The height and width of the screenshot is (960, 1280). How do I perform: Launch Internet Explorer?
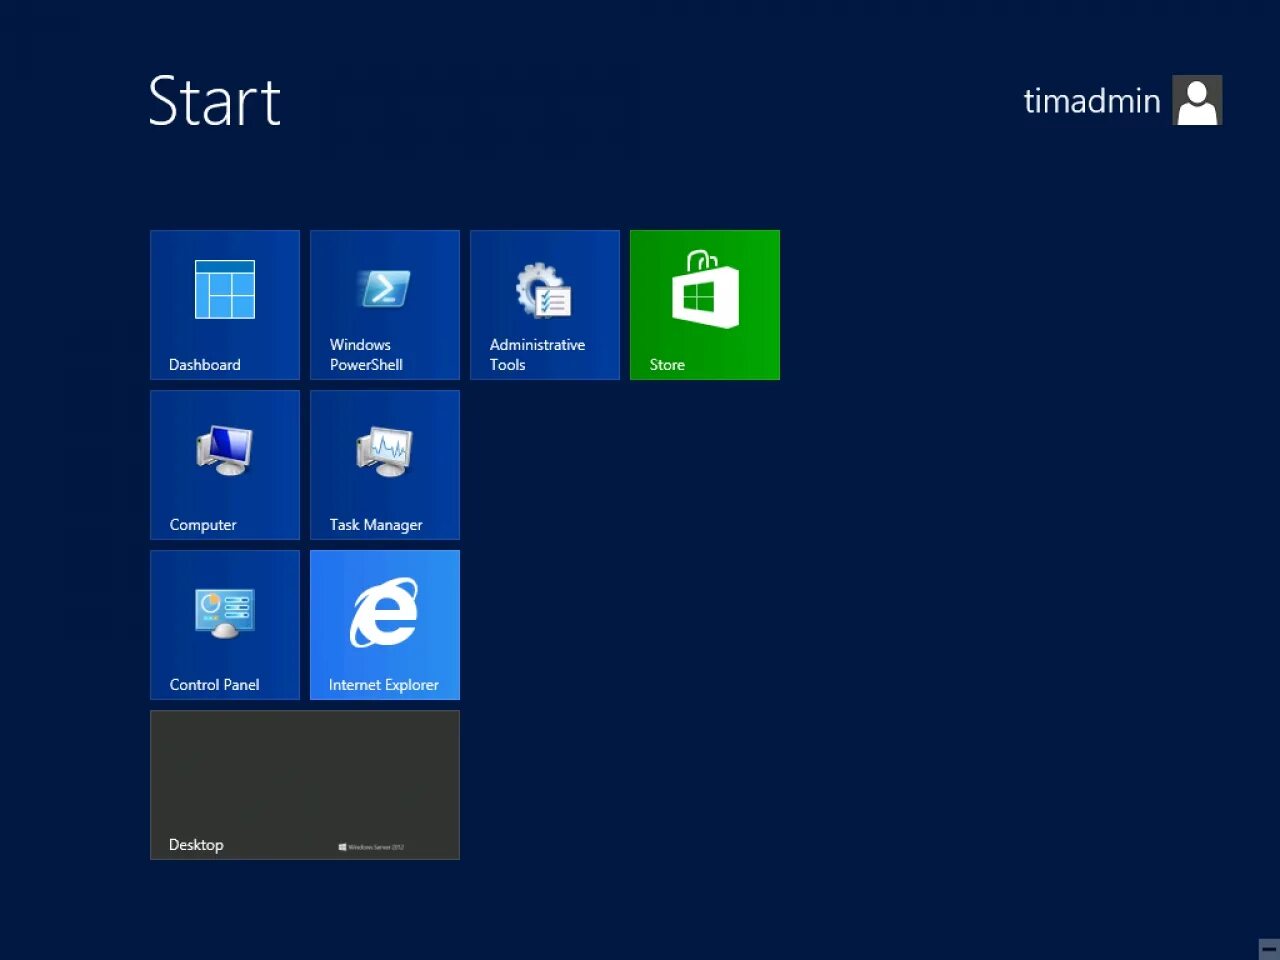coord(384,620)
